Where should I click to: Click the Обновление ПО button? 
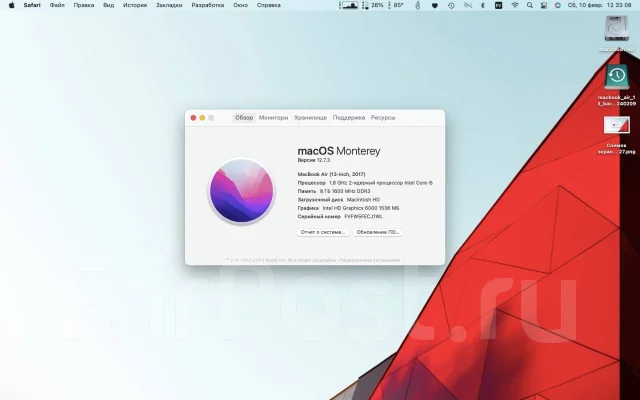click(378, 232)
